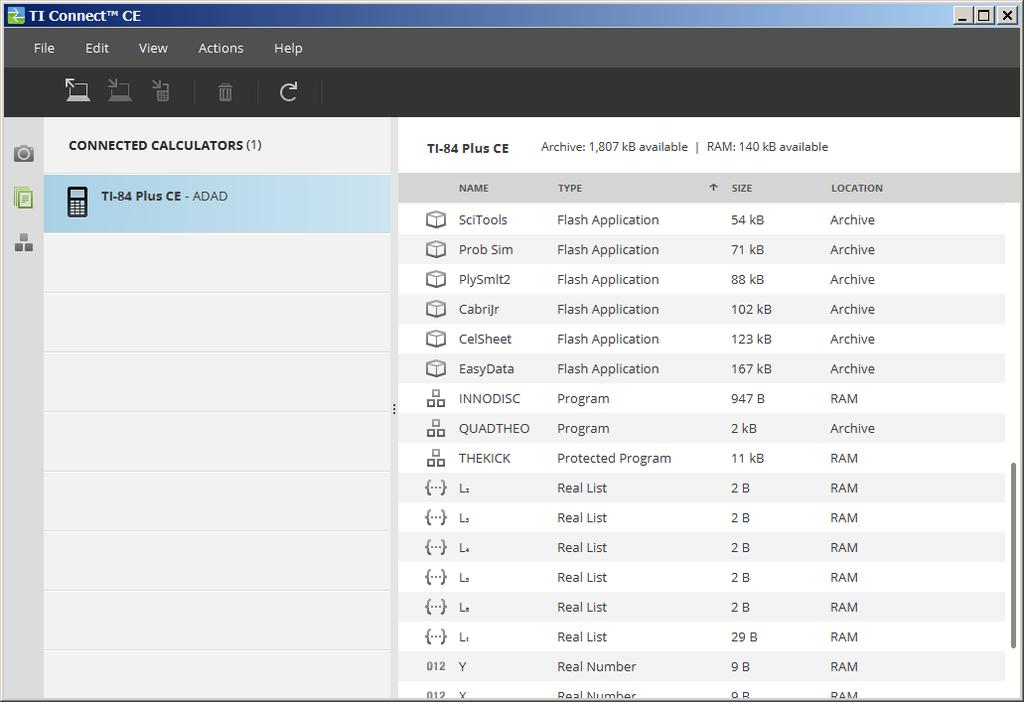The width and height of the screenshot is (1024, 702).
Task: Click the braces list icon for L₃
Action: click(x=436, y=518)
